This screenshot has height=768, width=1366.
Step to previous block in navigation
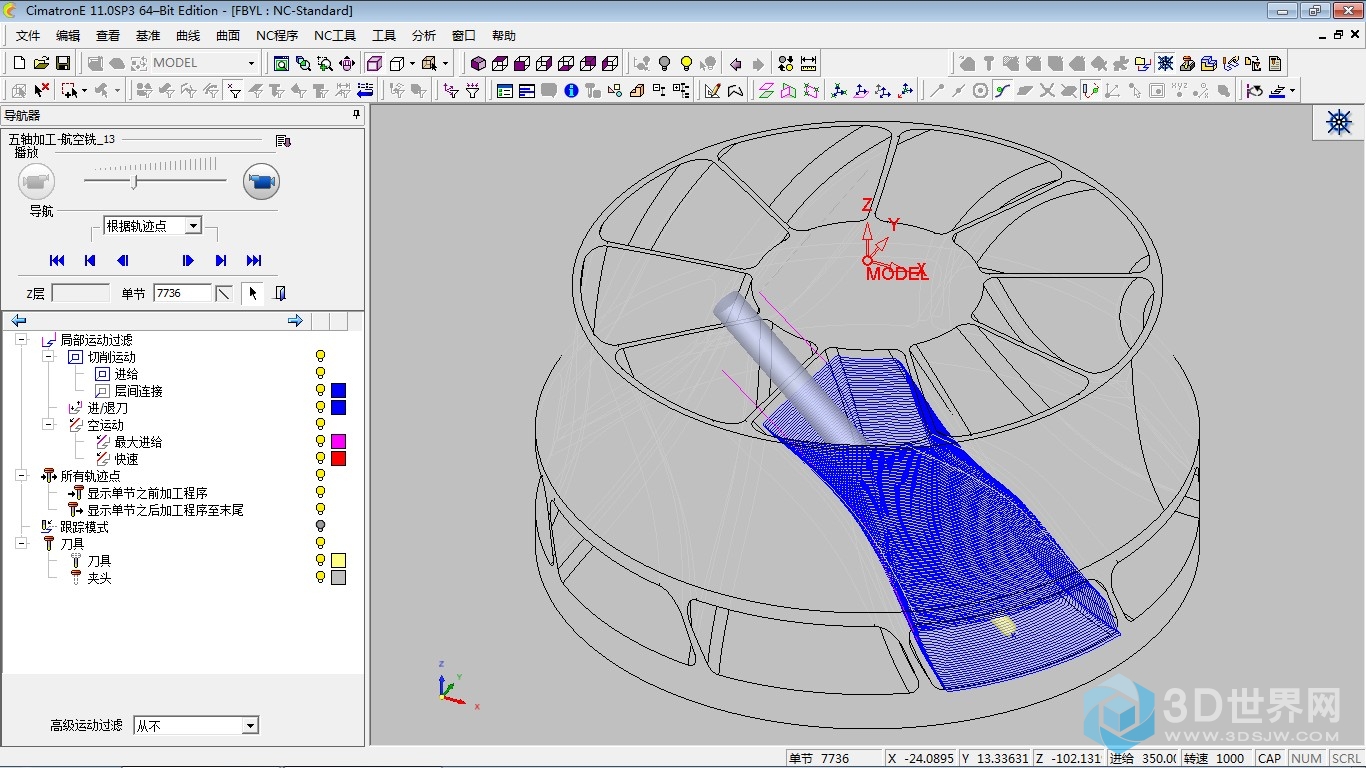tap(90, 260)
